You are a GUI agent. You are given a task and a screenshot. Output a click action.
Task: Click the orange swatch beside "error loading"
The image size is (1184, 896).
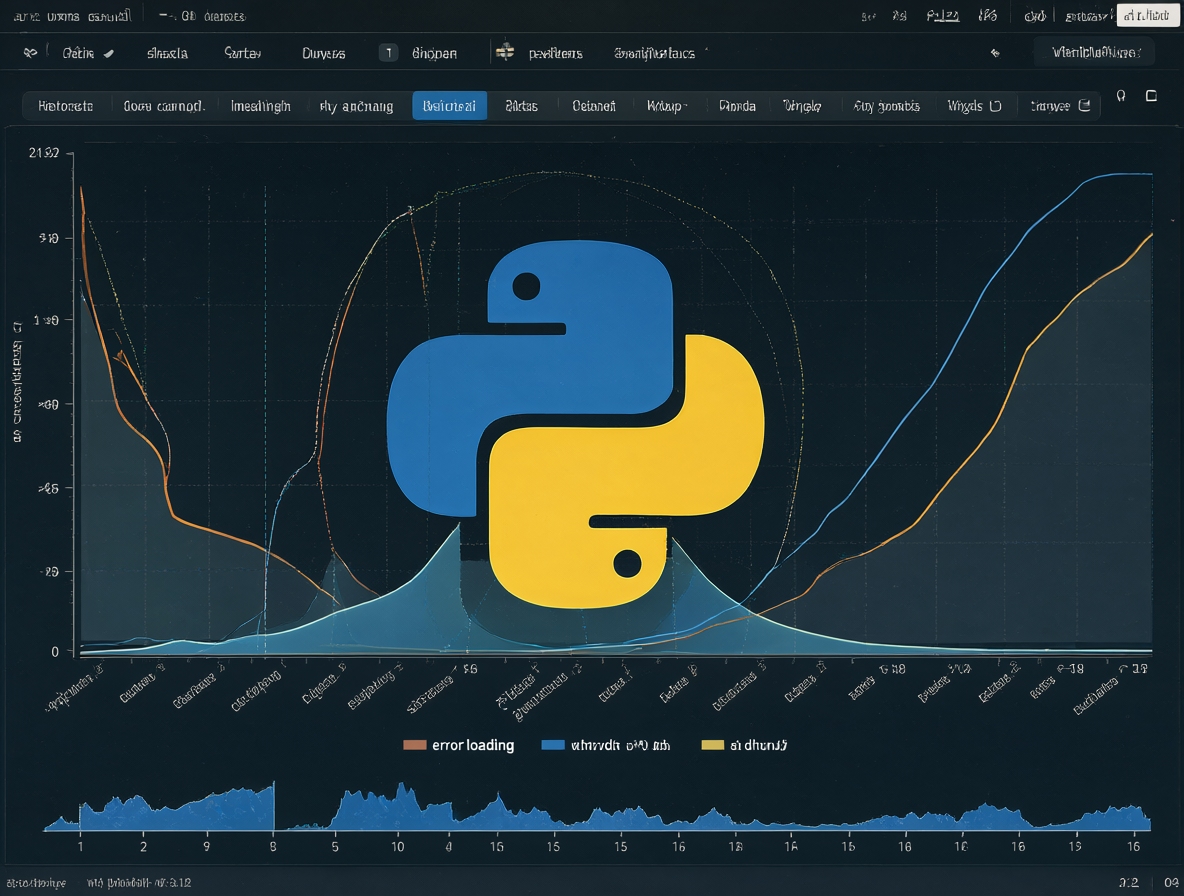click(x=415, y=745)
